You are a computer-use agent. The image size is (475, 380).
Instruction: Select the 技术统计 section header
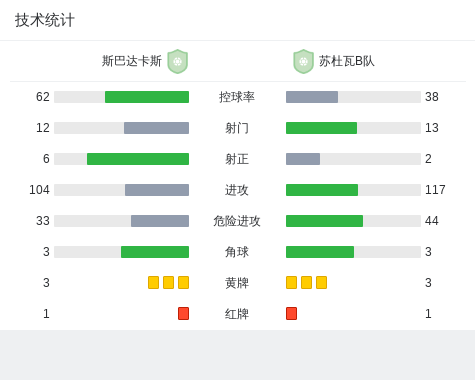(x=45, y=20)
